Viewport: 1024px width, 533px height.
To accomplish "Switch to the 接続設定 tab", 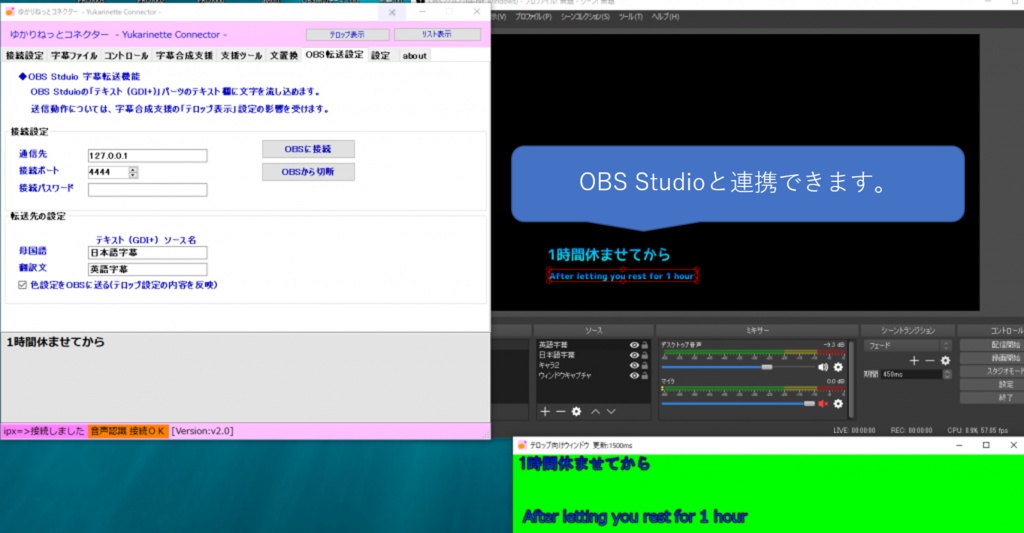I will click(x=24, y=56).
